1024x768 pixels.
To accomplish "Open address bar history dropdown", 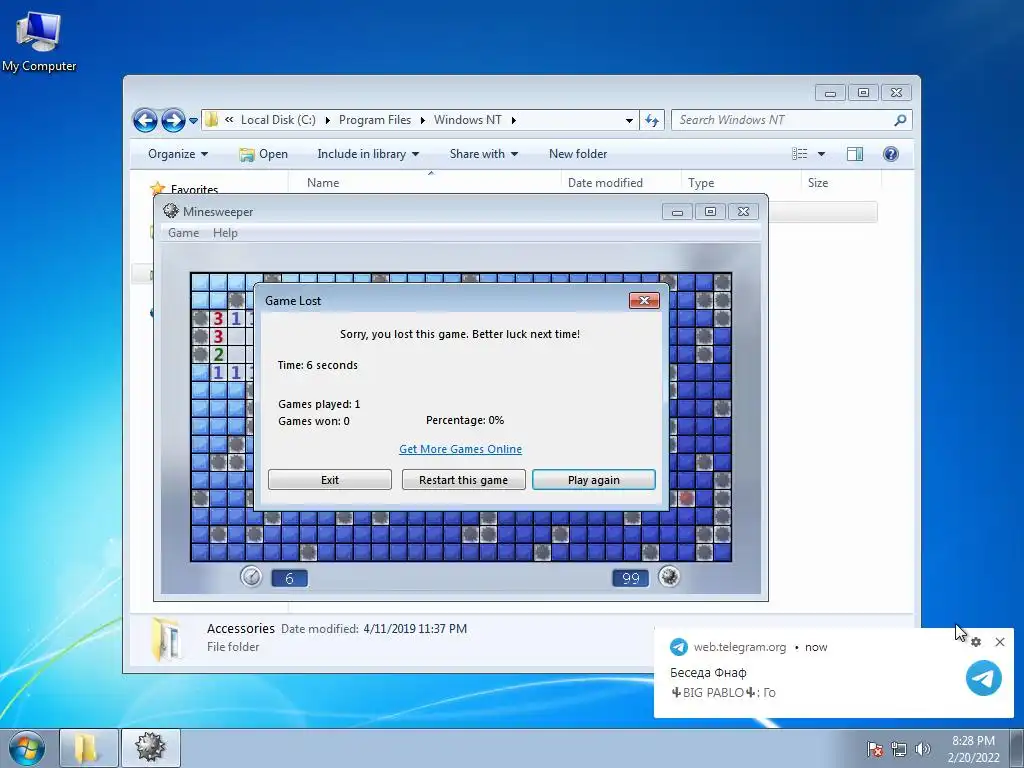I will pyautogui.click(x=629, y=120).
